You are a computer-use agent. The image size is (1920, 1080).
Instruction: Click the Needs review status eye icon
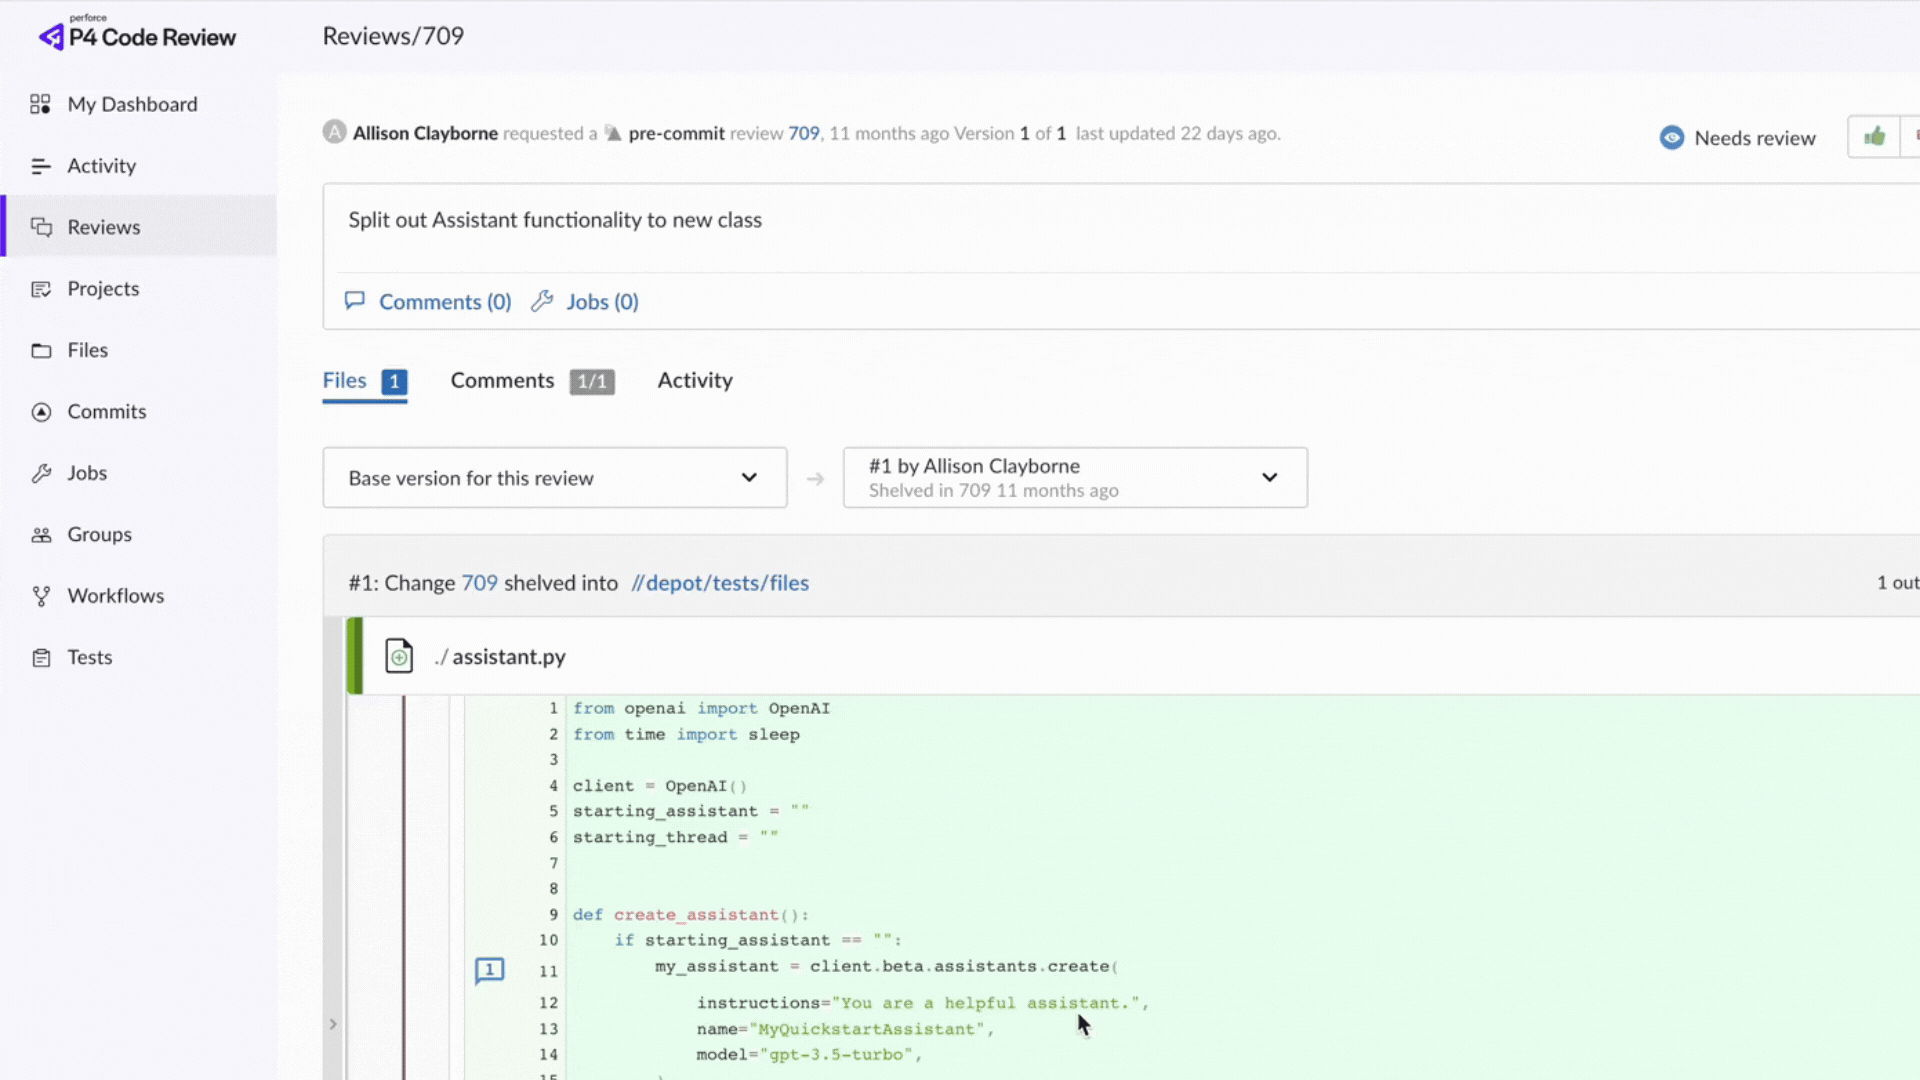coord(1671,138)
